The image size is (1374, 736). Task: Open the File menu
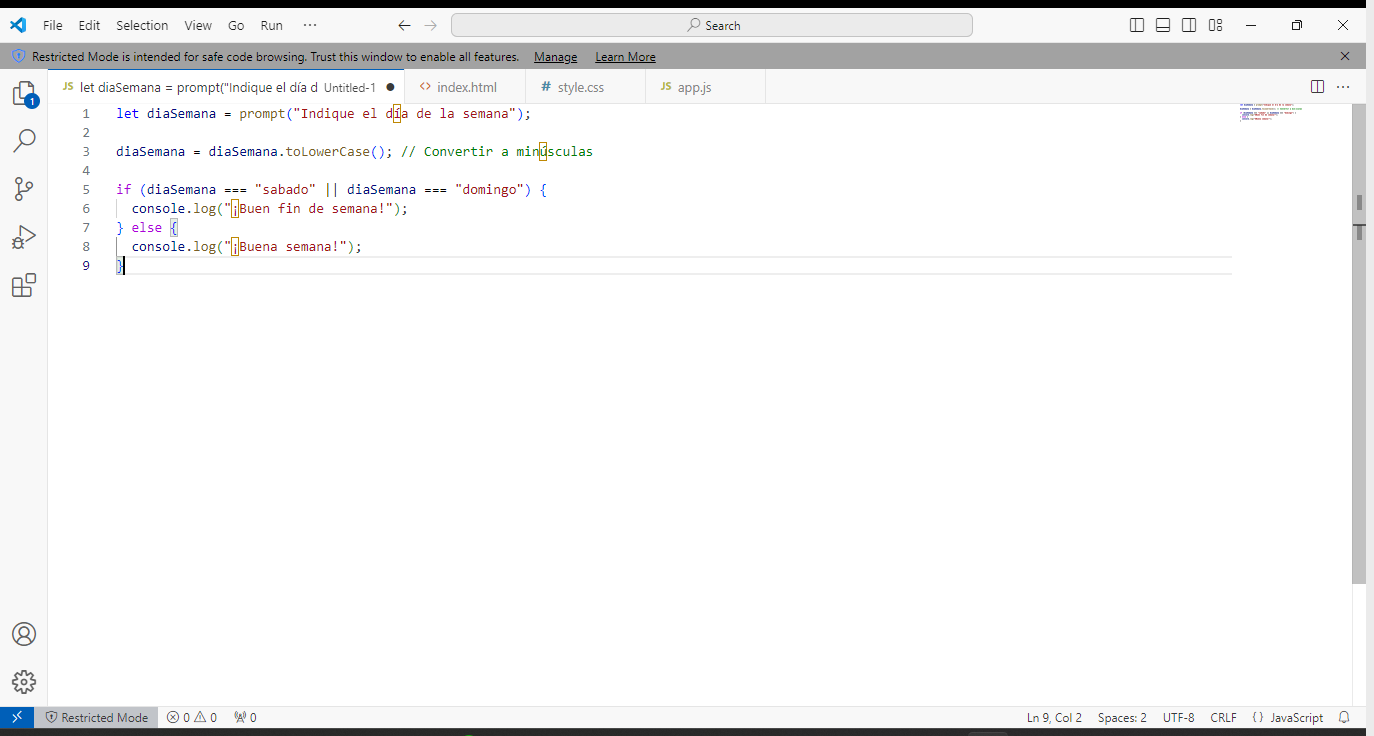click(53, 25)
